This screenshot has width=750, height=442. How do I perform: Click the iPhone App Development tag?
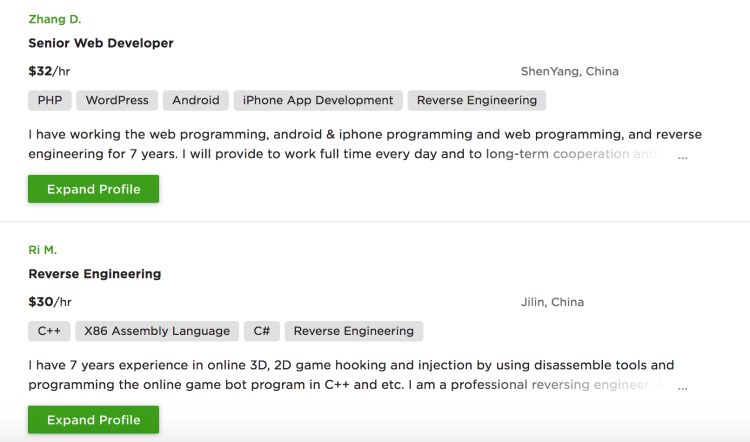318,100
